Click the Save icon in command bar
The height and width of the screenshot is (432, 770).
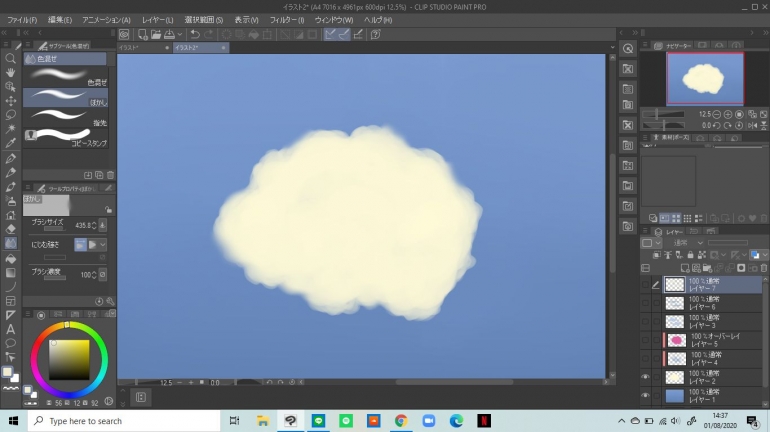[x=169, y=34]
